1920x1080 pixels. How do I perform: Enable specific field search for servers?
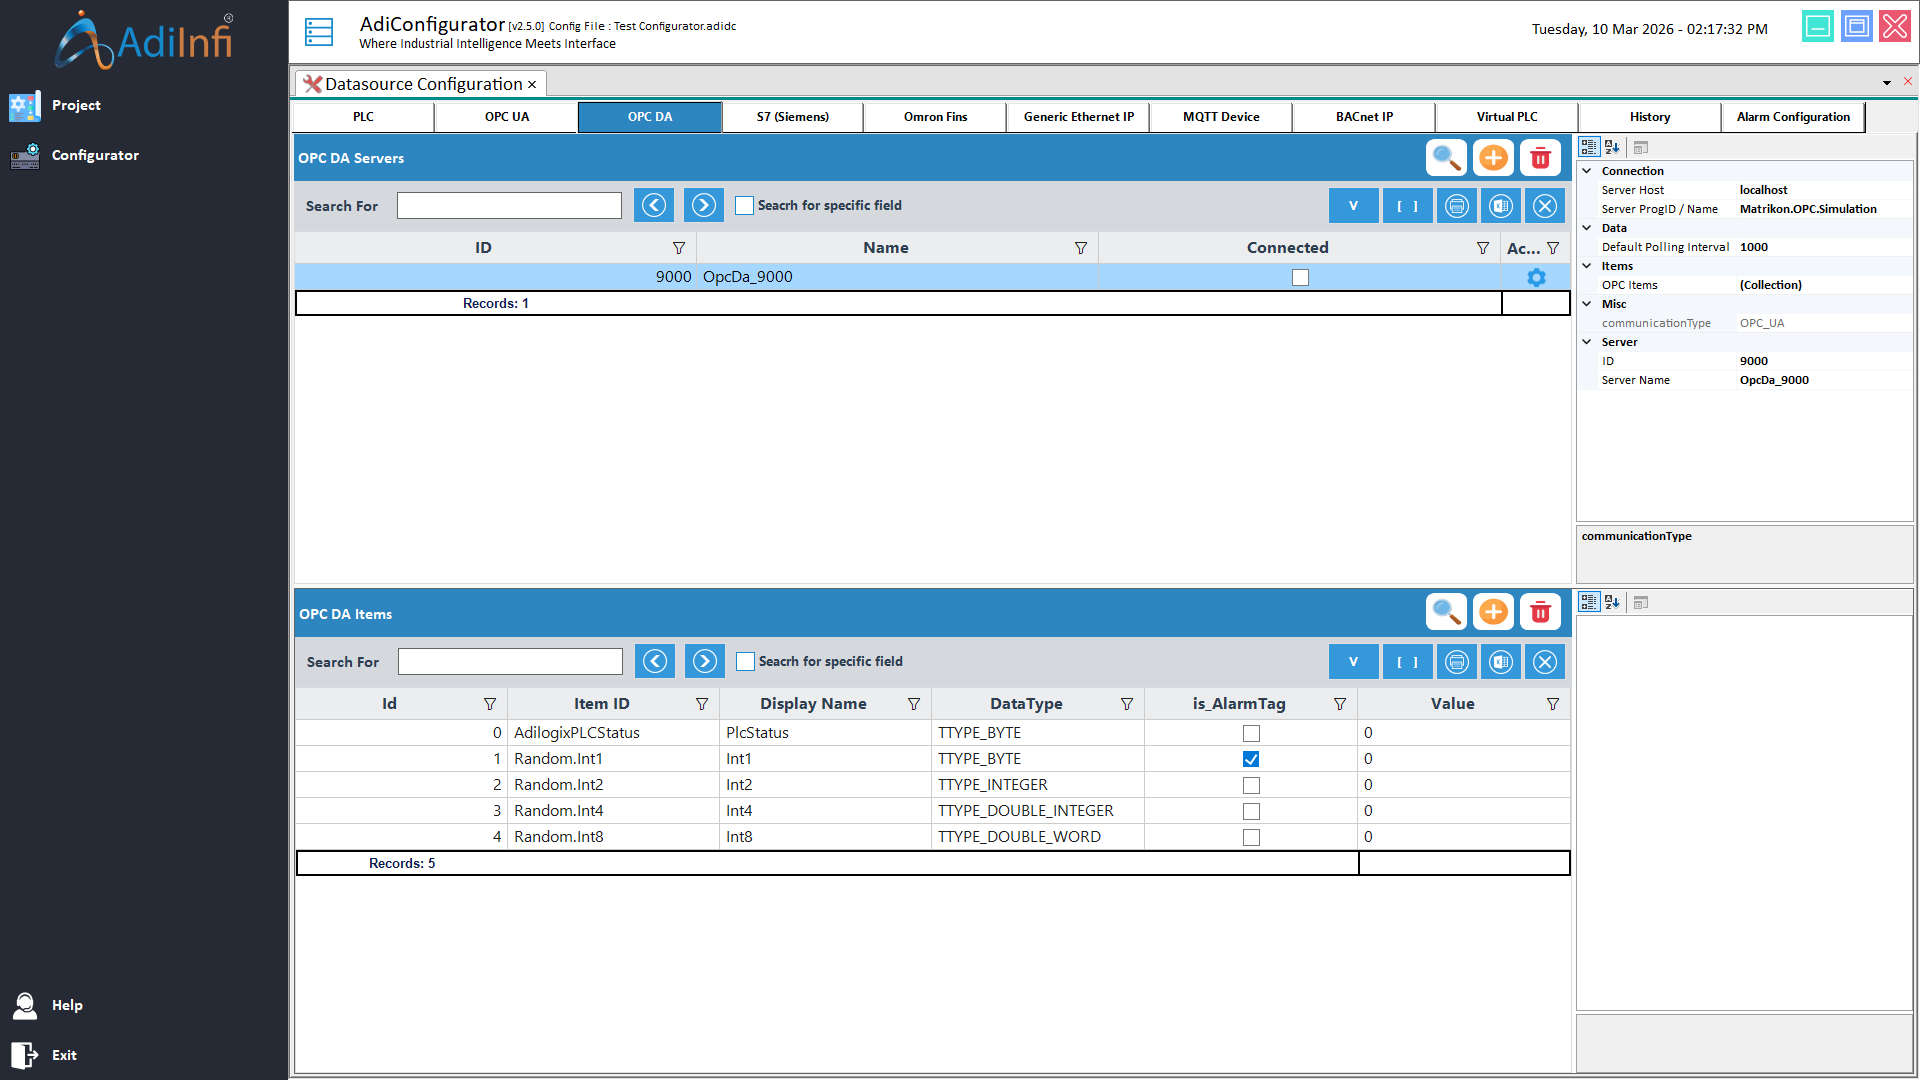745,206
